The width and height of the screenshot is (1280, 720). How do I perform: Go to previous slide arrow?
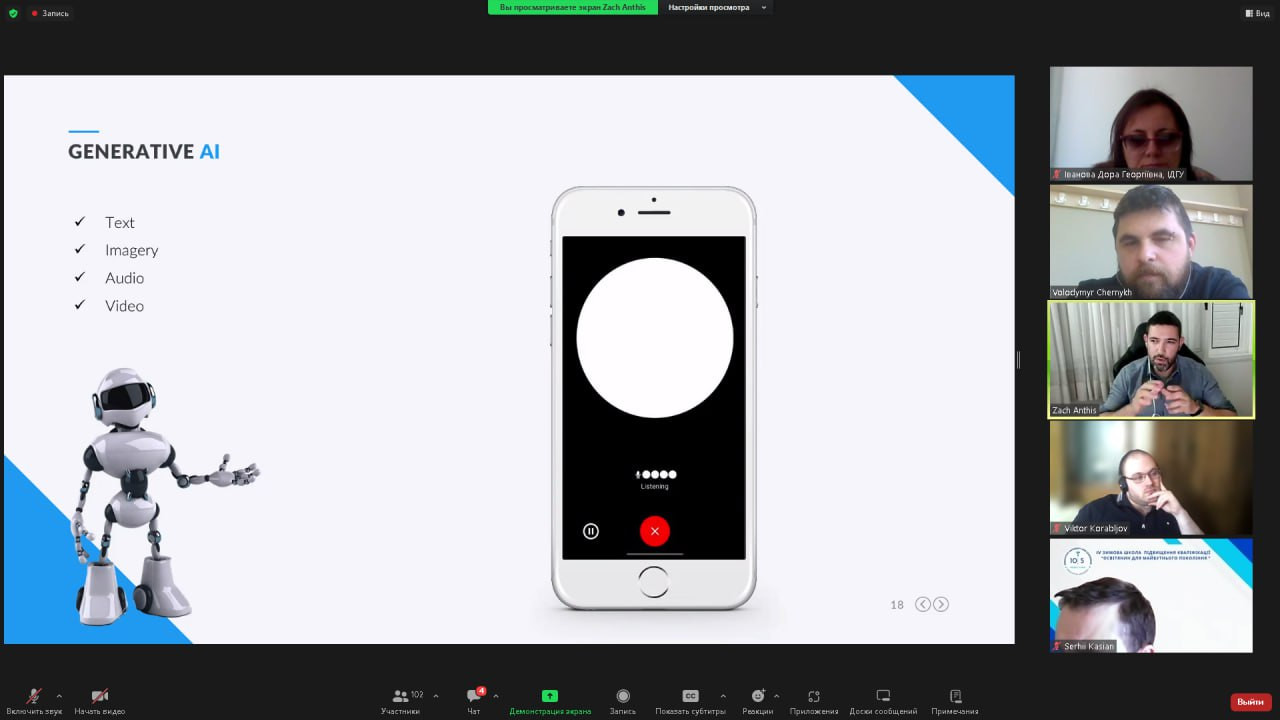[x=923, y=604]
